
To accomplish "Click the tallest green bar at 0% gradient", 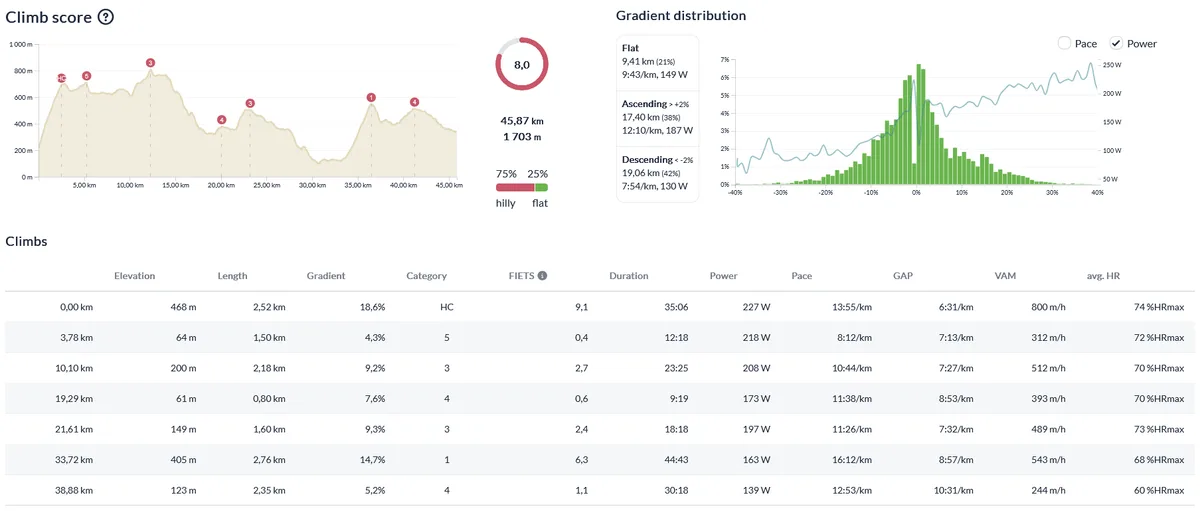I will [x=916, y=125].
